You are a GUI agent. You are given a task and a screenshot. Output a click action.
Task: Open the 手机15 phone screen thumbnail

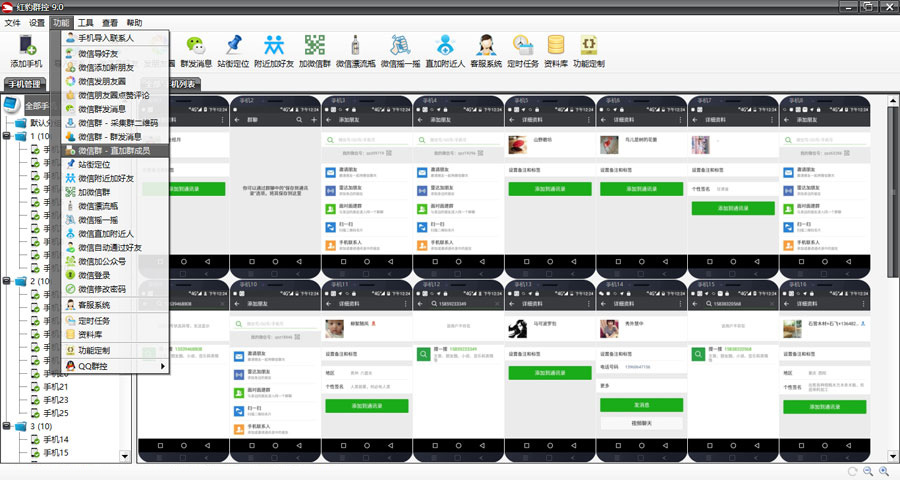[733, 370]
